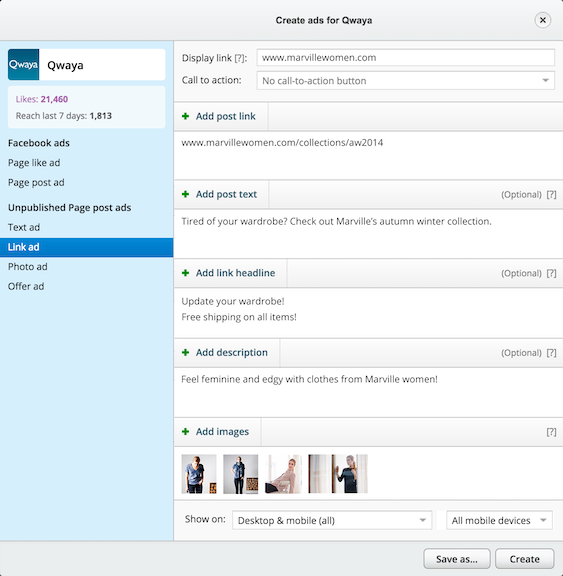The height and width of the screenshot is (576, 563).
Task: Open the Desktop & mobile (all) dropdown
Action: pyautogui.click(x=332, y=521)
